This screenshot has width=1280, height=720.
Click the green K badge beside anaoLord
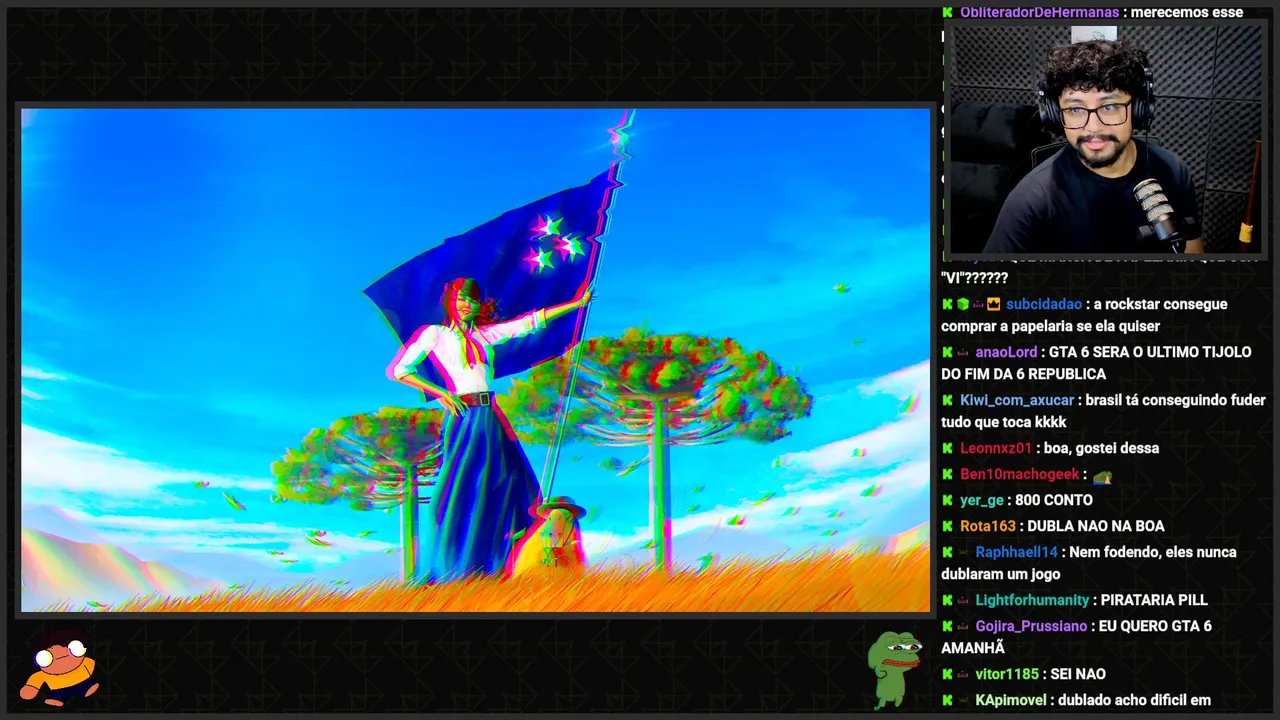[947, 352]
